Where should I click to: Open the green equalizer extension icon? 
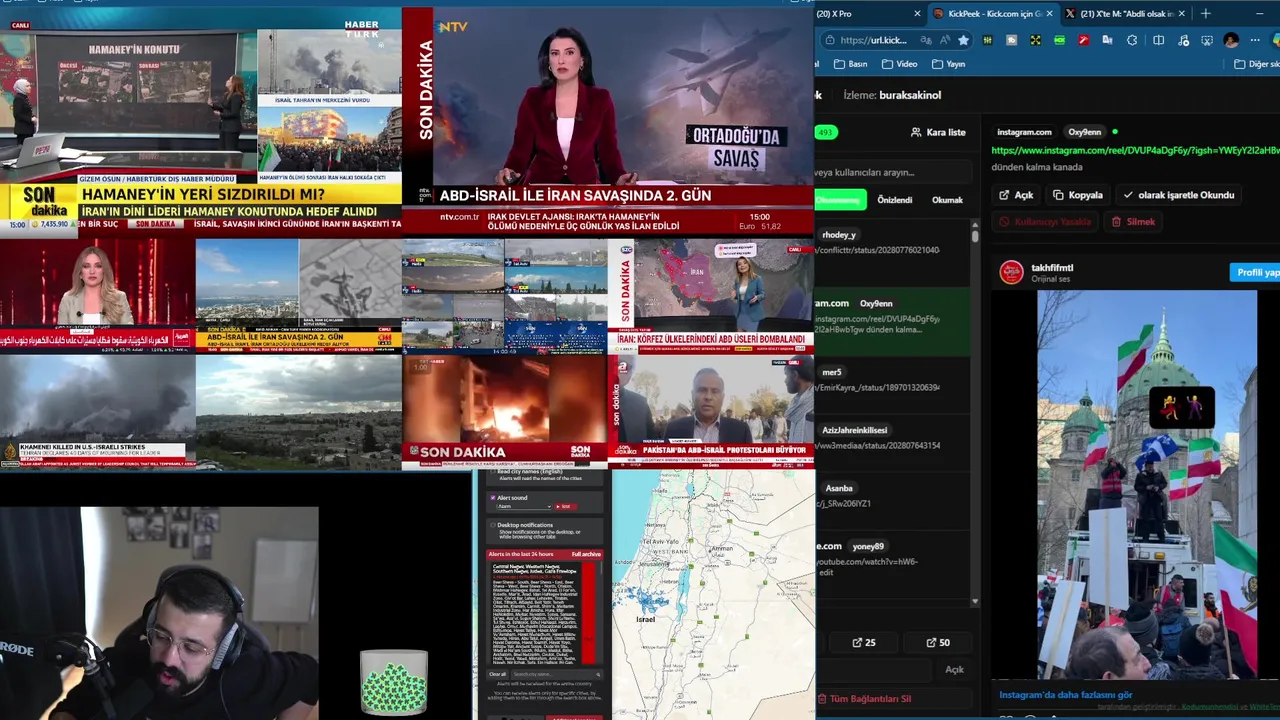(x=987, y=40)
